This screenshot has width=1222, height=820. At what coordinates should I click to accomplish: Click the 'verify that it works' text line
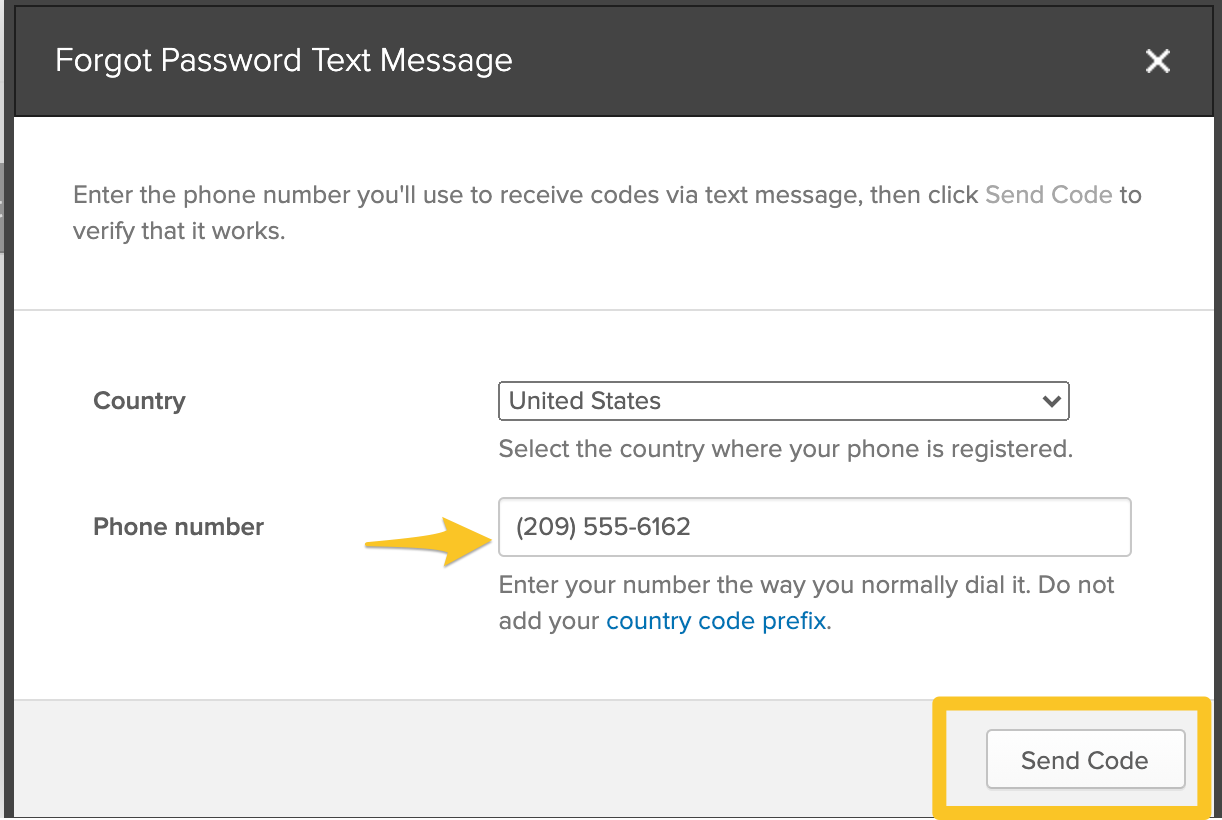[179, 231]
